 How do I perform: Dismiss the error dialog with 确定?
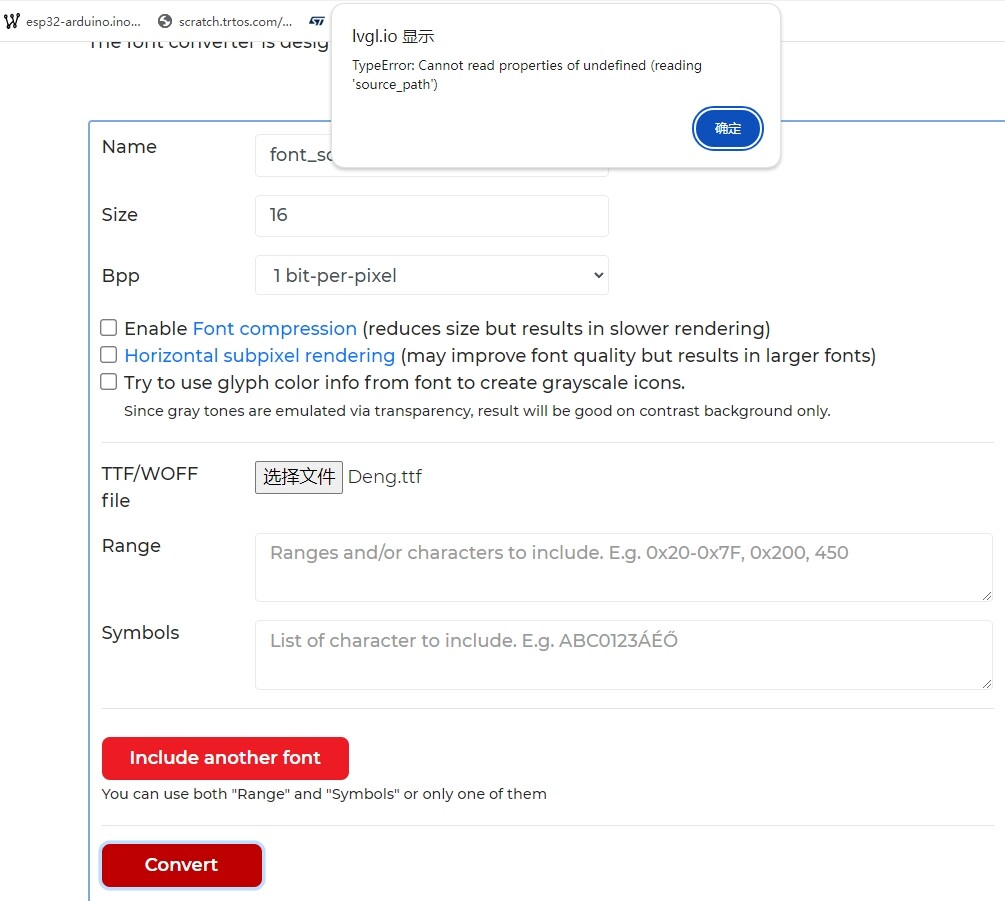click(x=727, y=128)
